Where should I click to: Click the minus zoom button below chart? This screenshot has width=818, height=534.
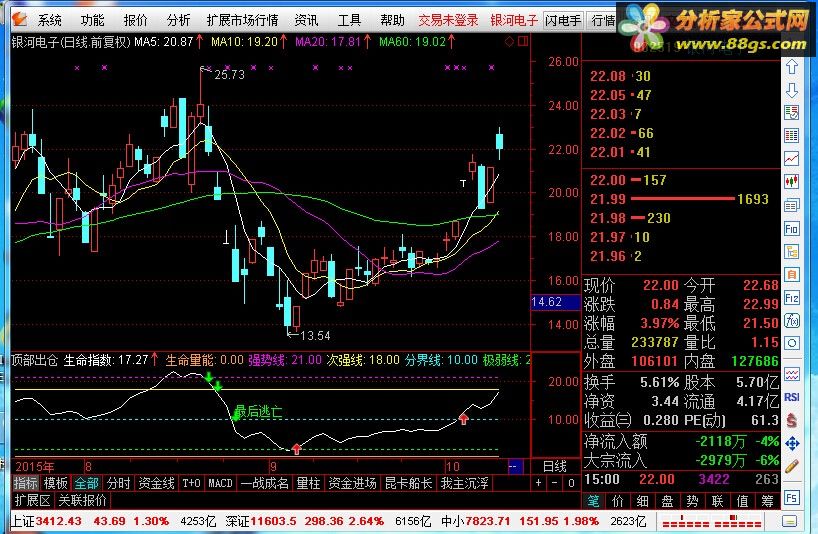point(555,483)
